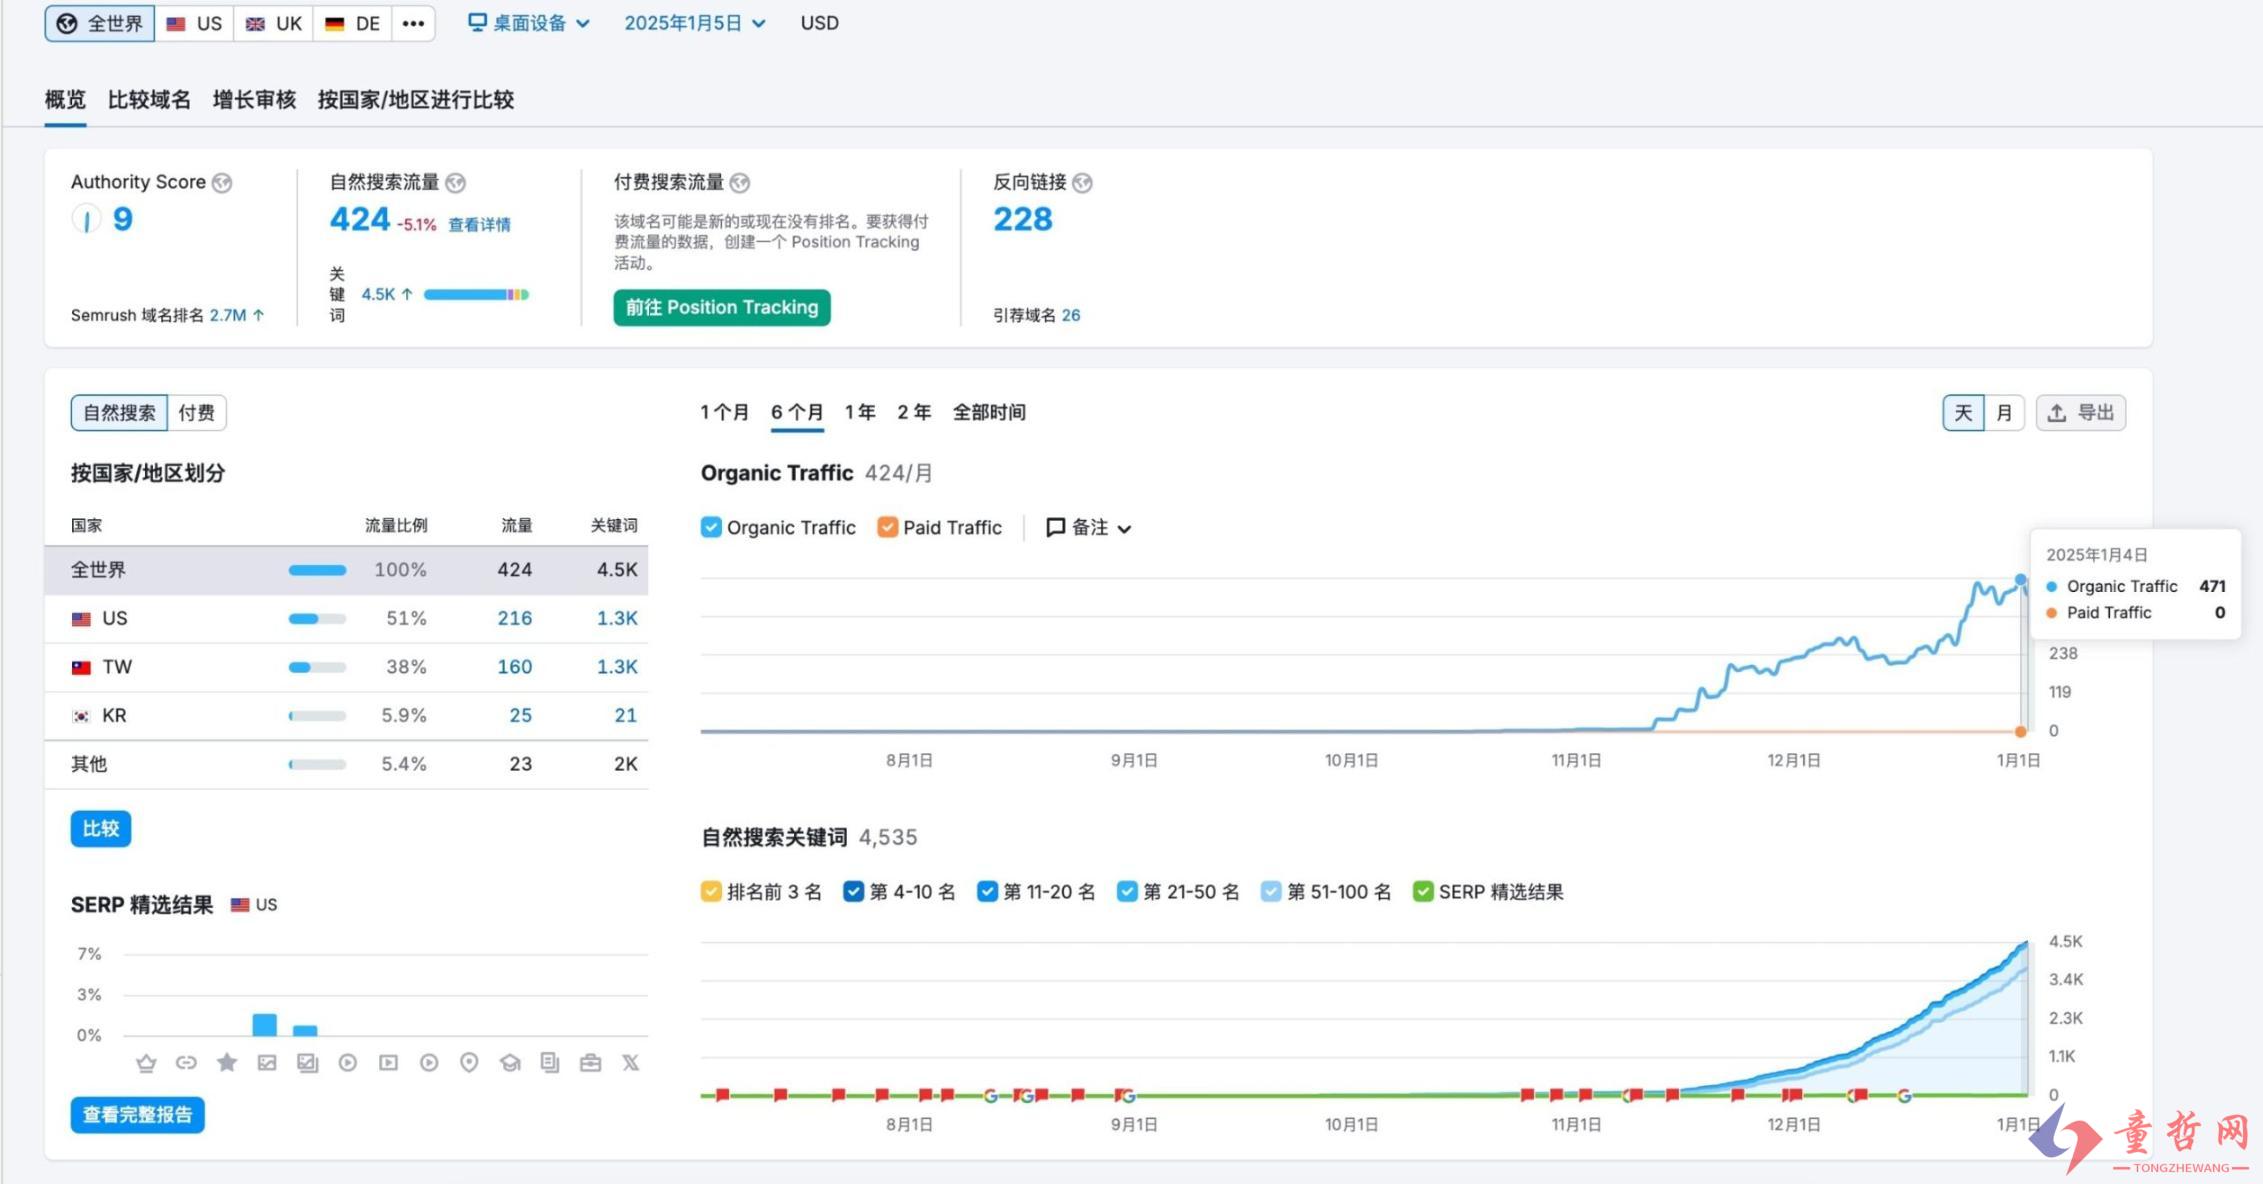Viewport: 2263px width, 1184px height.
Task: Click the star reviews icon in SERP features
Action: point(227,1063)
